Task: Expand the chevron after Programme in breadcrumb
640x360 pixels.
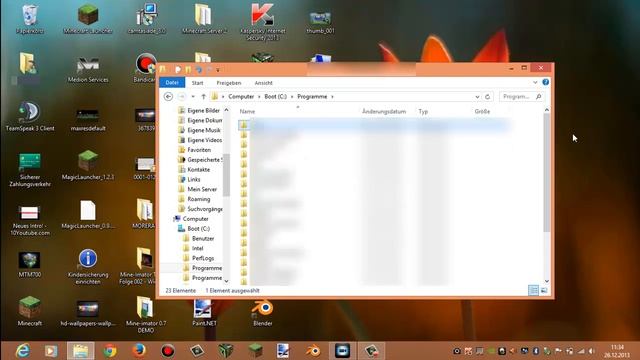Action: point(332,97)
